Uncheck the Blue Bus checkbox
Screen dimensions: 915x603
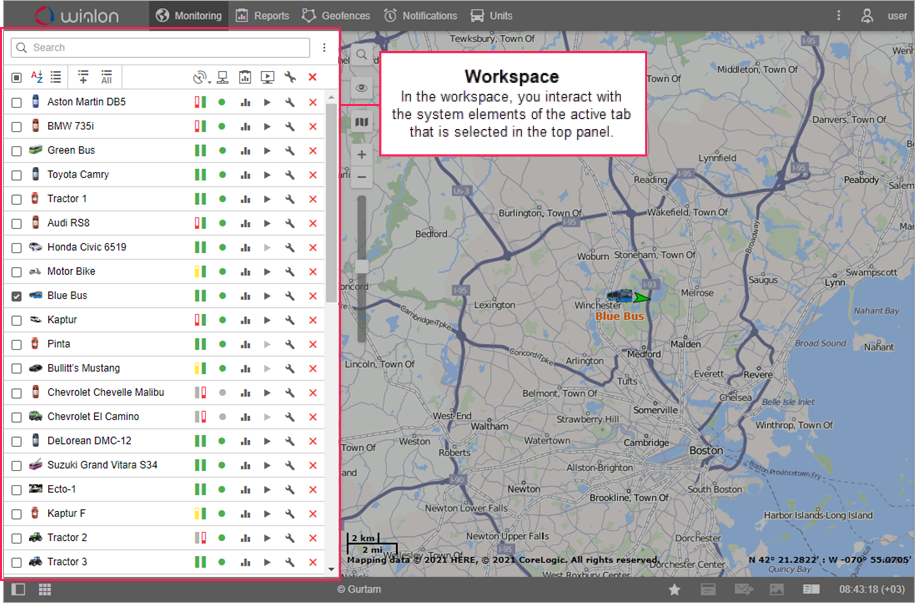[x=16, y=296]
